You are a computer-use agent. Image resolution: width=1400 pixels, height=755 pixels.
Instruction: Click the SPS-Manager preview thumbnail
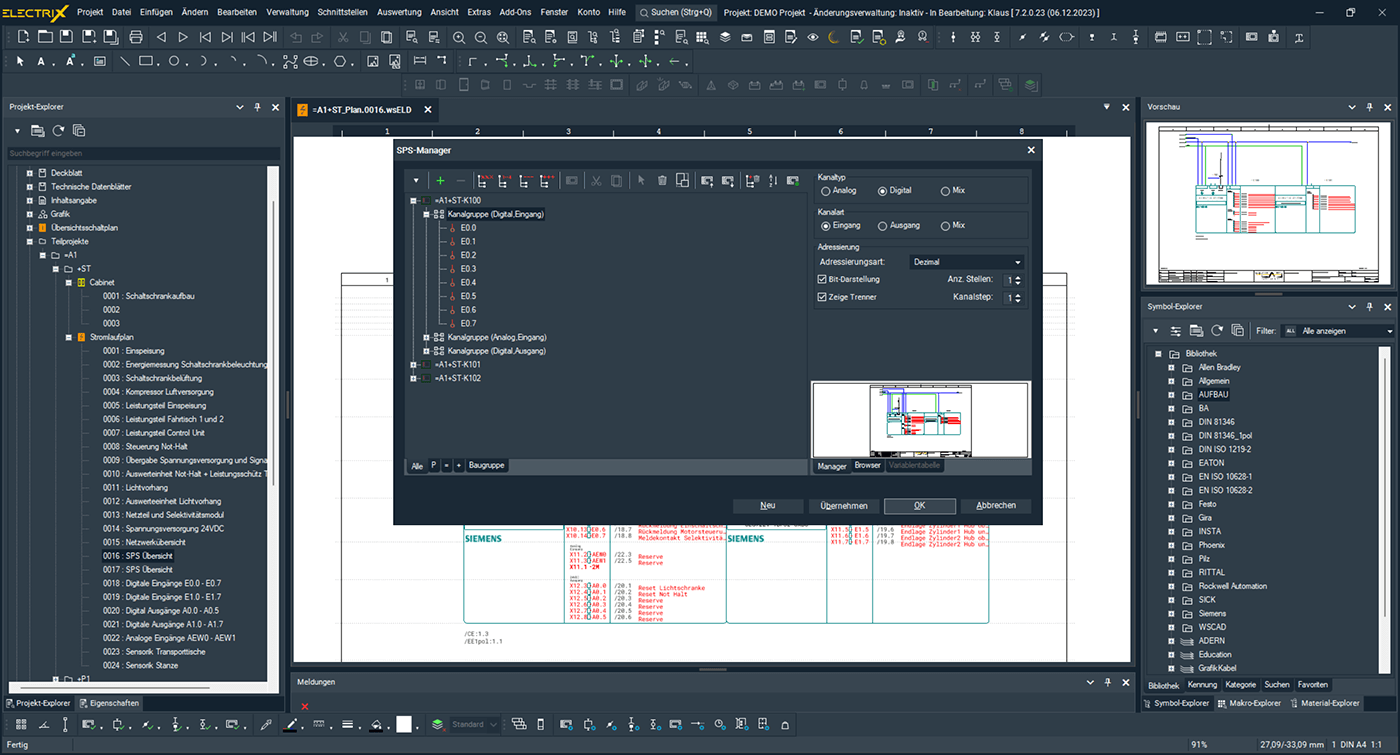(920, 420)
